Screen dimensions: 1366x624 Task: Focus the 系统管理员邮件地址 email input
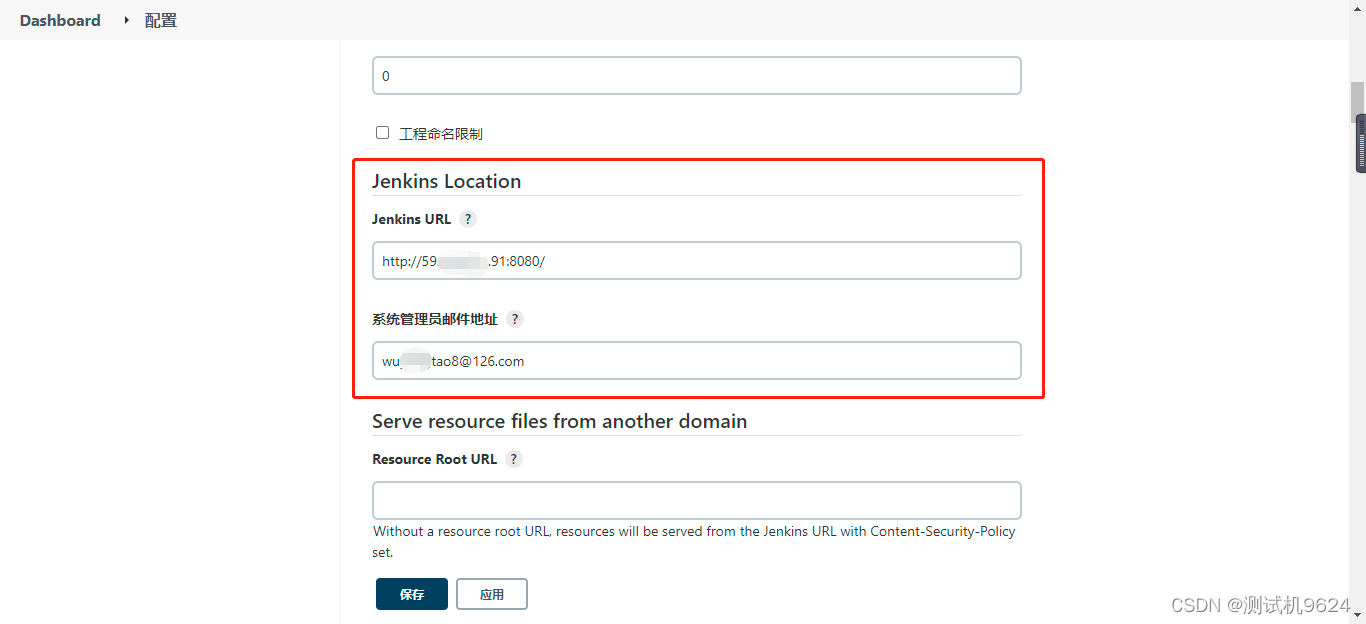(697, 360)
